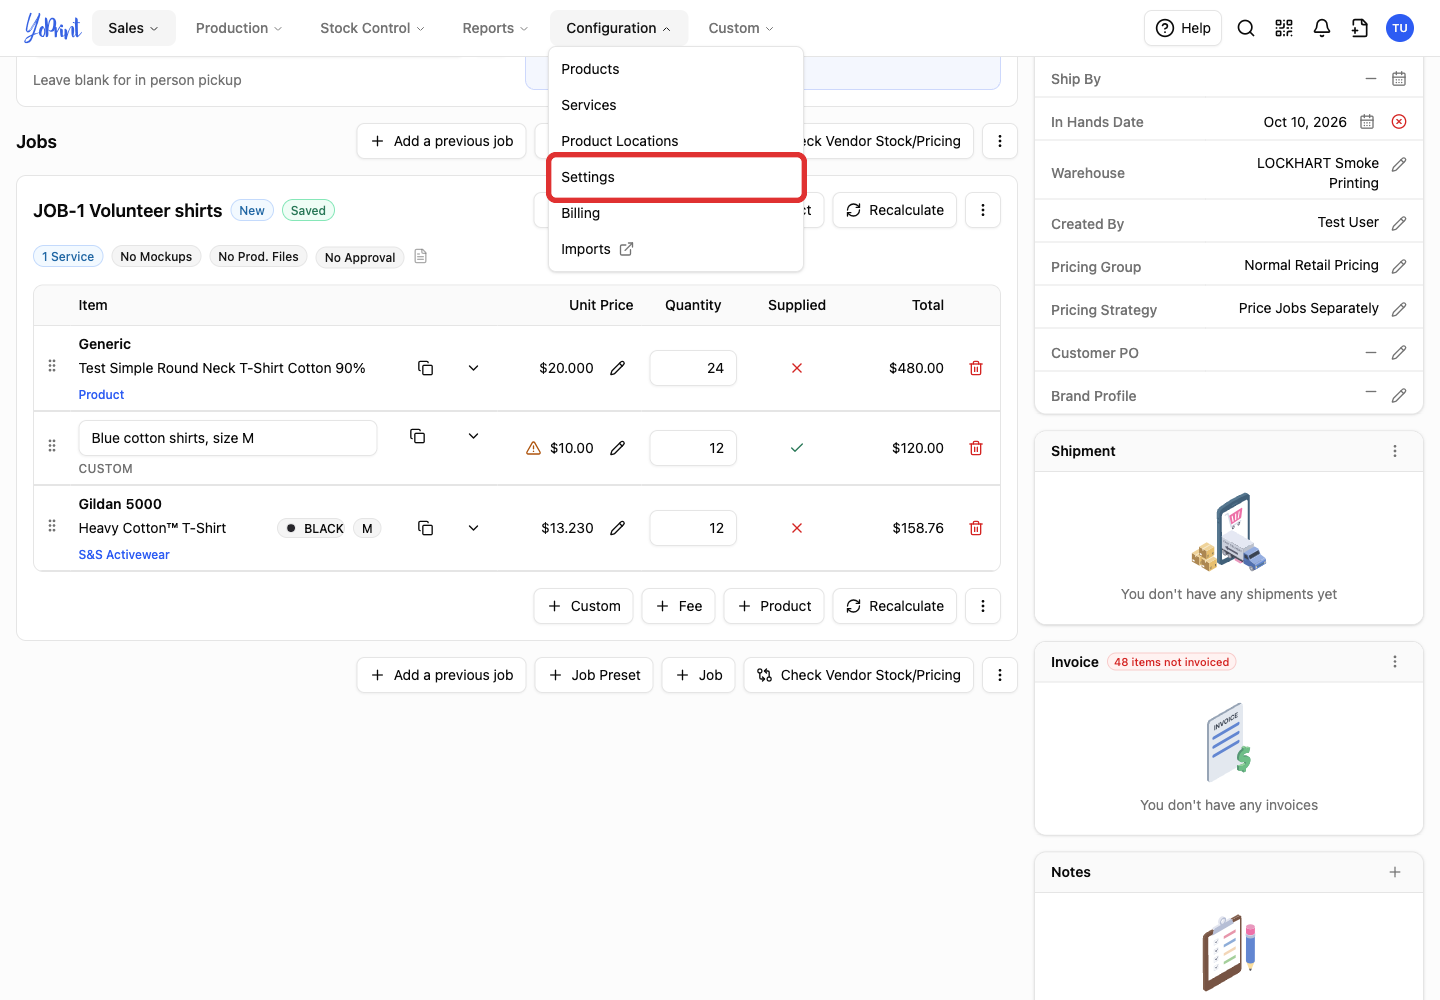The width and height of the screenshot is (1440, 1000).
Task: Select Settings in Configuration menu
Action: coord(676,177)
